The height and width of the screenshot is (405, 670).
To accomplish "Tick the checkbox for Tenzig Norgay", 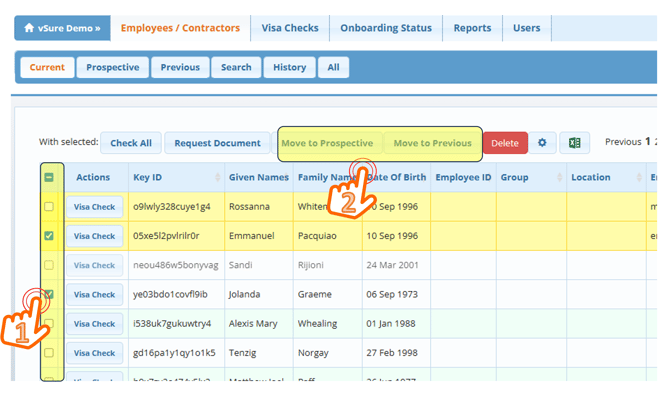I will tap(48, 353).
